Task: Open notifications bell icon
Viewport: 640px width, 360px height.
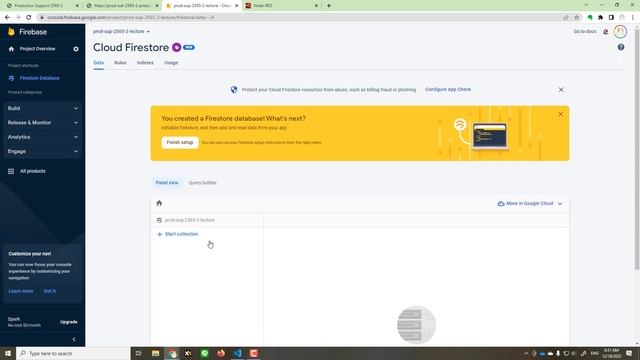Action: coord(606,31)
